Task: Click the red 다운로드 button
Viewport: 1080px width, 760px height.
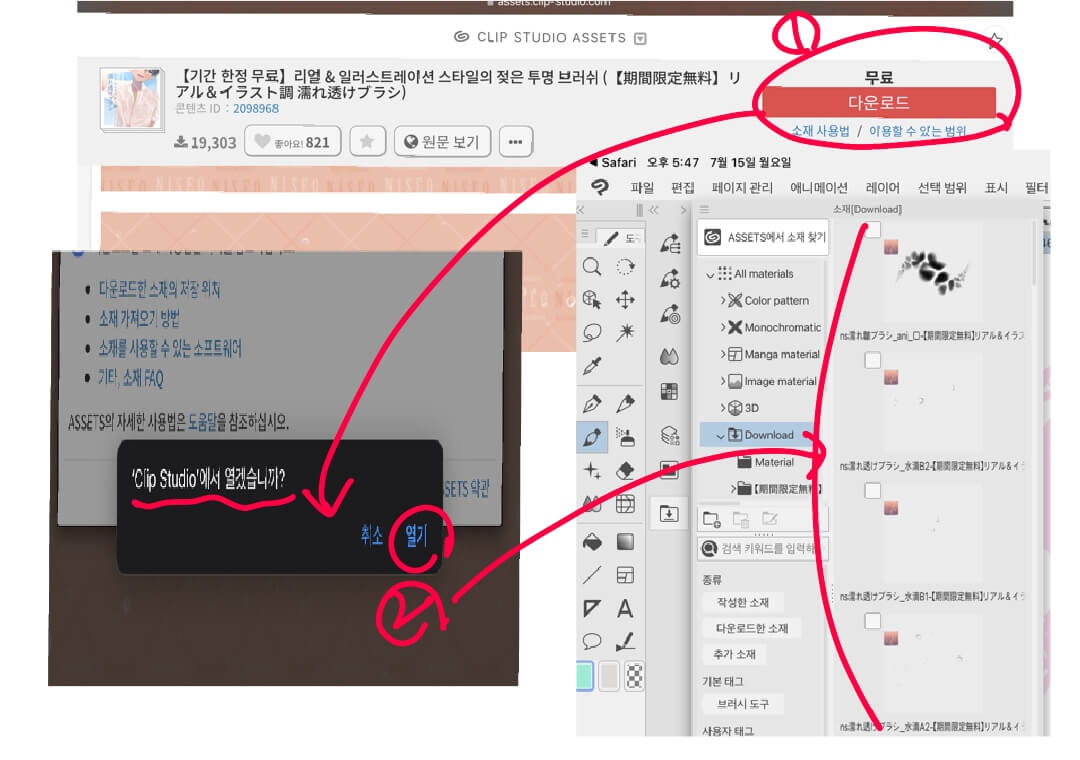Action: click(879, 103)
